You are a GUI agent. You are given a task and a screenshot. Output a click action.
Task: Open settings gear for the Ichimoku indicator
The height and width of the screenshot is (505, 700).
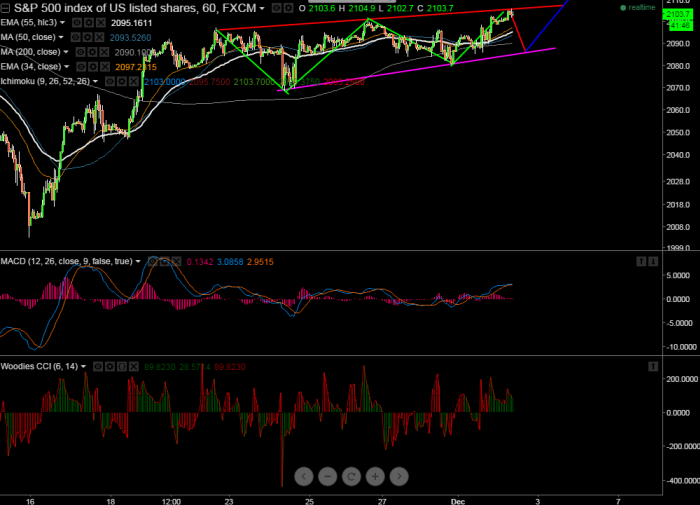click(x=121, y=81)
